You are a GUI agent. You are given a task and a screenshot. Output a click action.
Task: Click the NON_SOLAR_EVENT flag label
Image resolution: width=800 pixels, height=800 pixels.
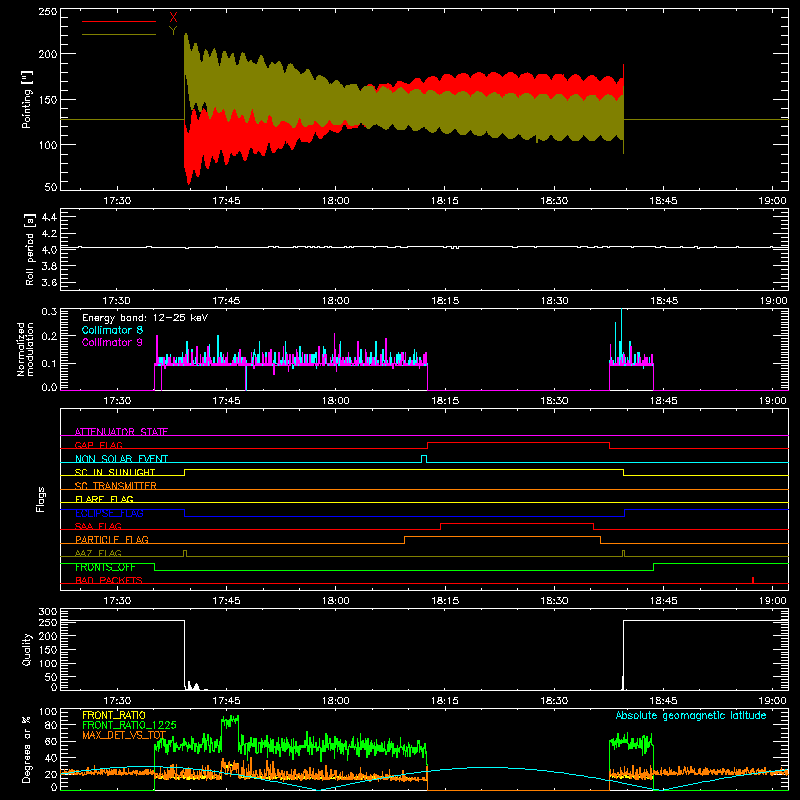pos(121,459)
